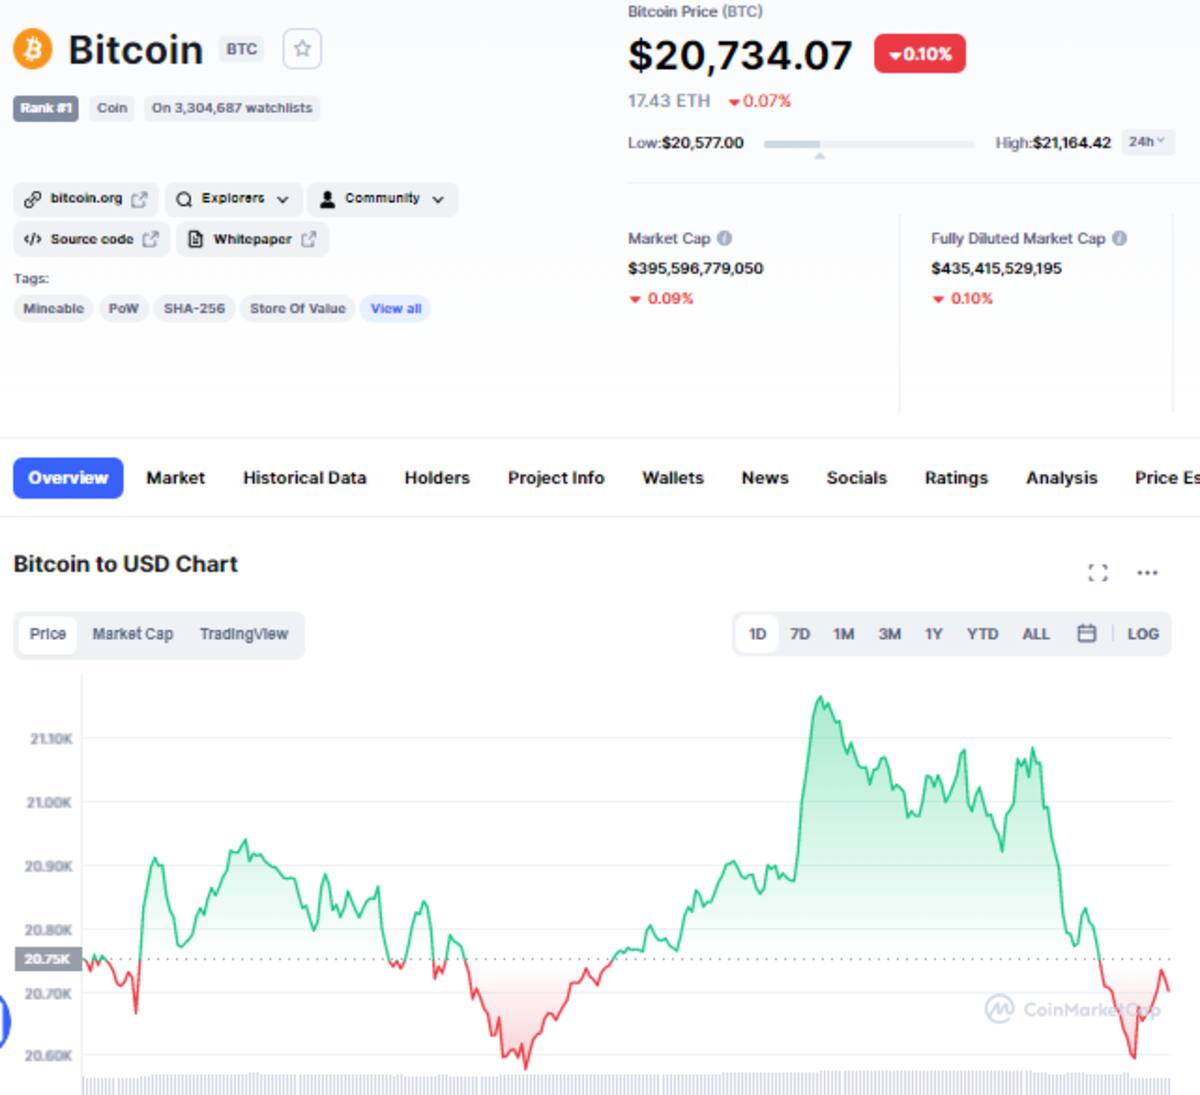1200x1095 pixels.
Task: Click the orange Bitcoin logo icon
Action: point(33,49)
